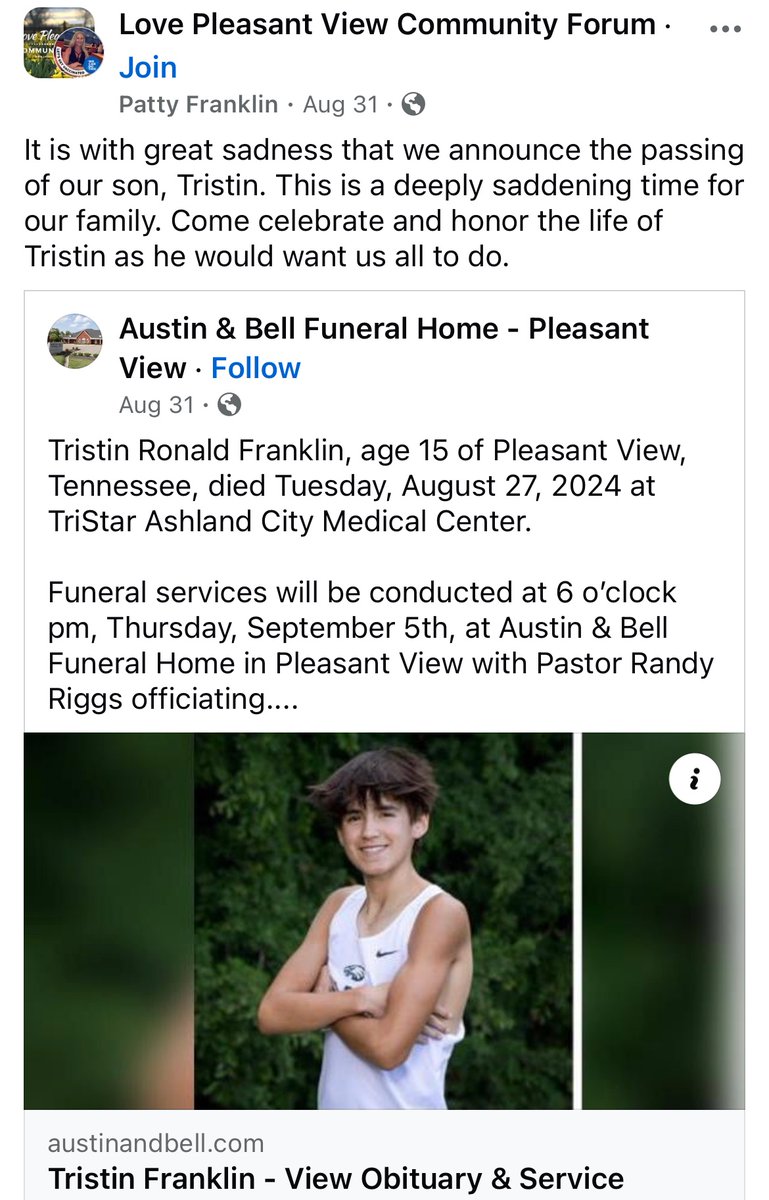Open Love Pleasant View Community Forum group title
This screenshot has height=1200, width=769.
point(388,25)
